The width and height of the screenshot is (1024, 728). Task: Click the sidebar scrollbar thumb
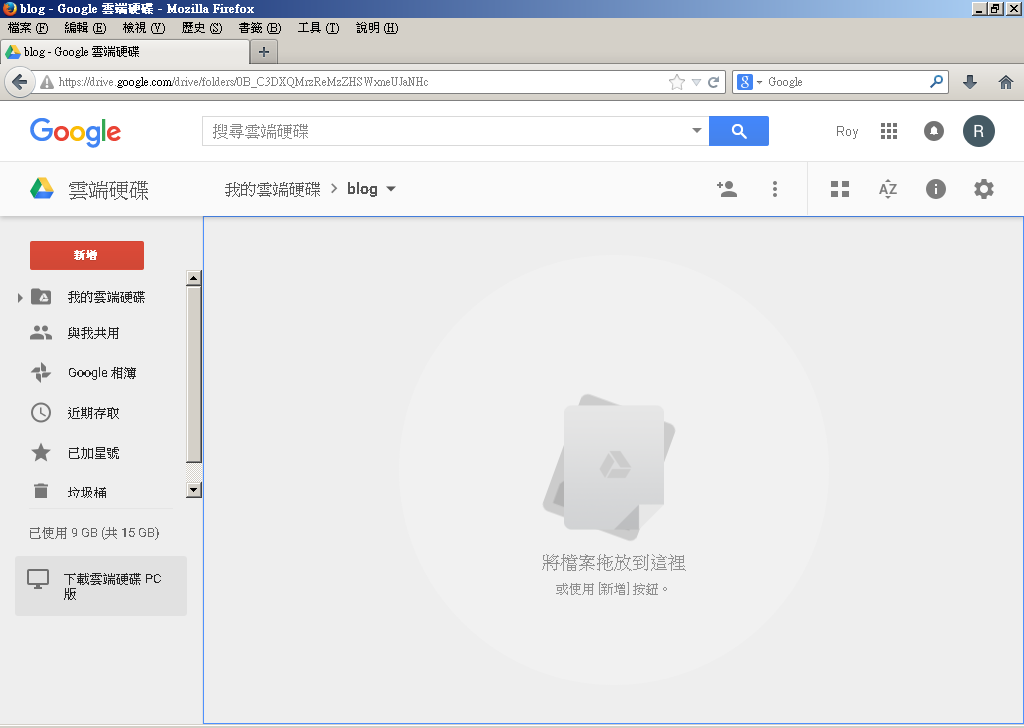[193, 375]
